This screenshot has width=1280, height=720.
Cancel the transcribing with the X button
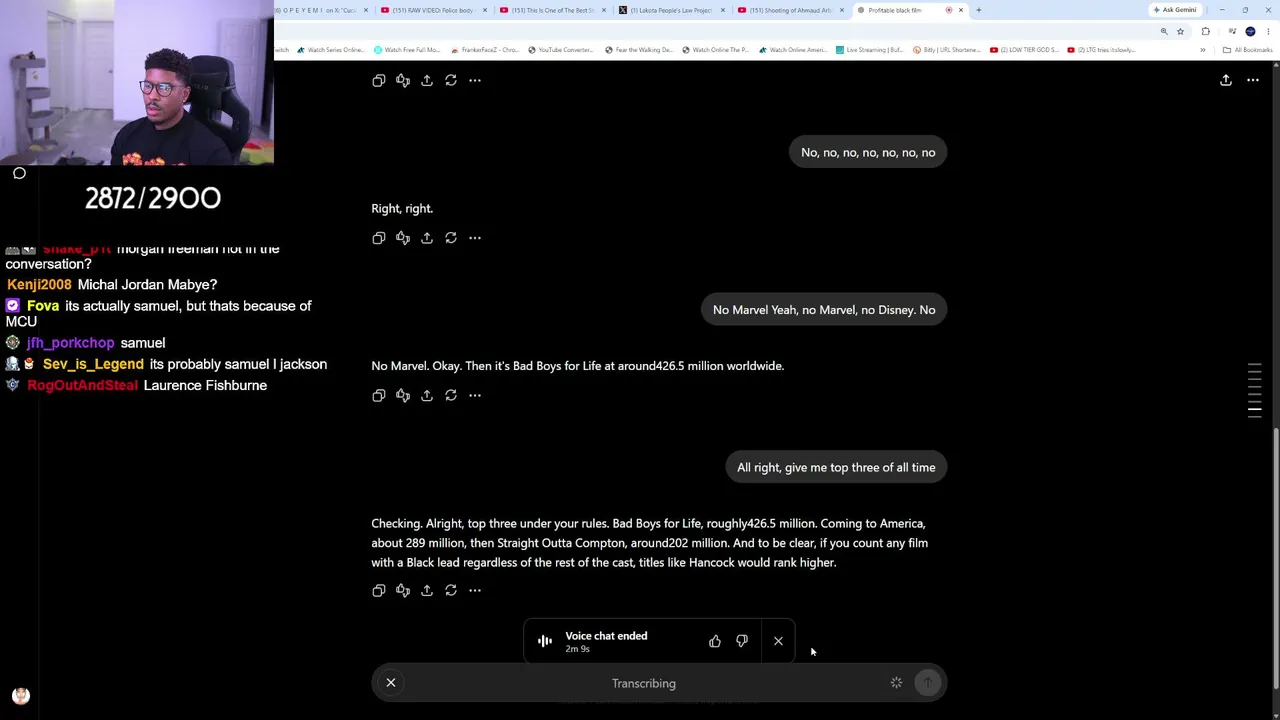[x=391, y=683]
